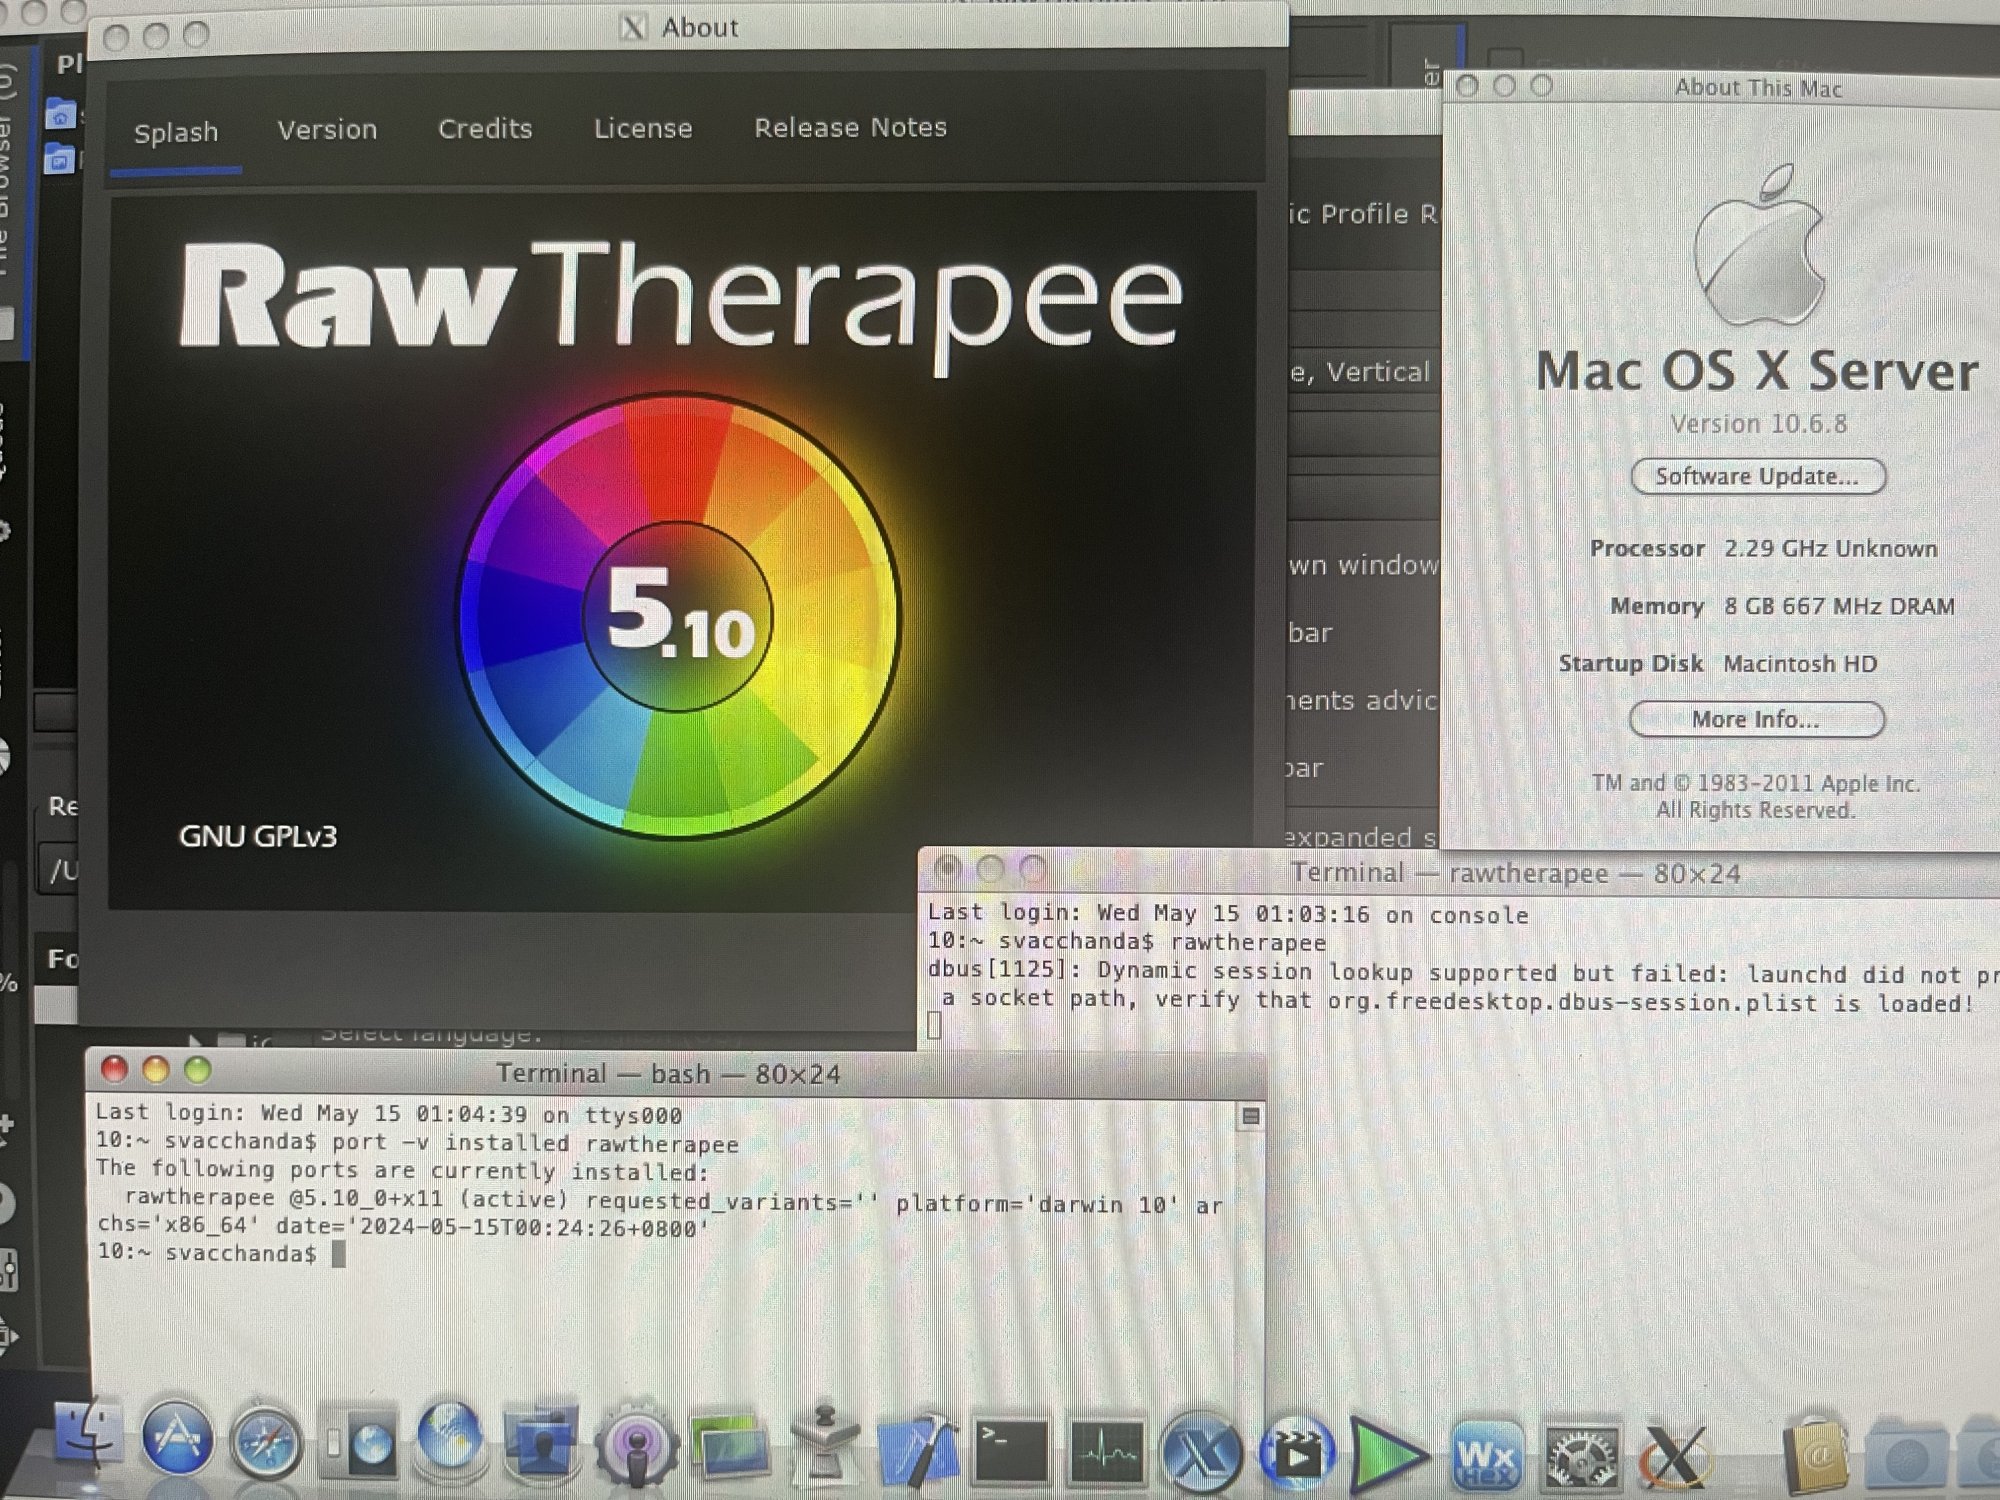Open Terminal icon in the Dock
The height and width of the screenshot is (1500, 2000).
coord(1011,1449)
